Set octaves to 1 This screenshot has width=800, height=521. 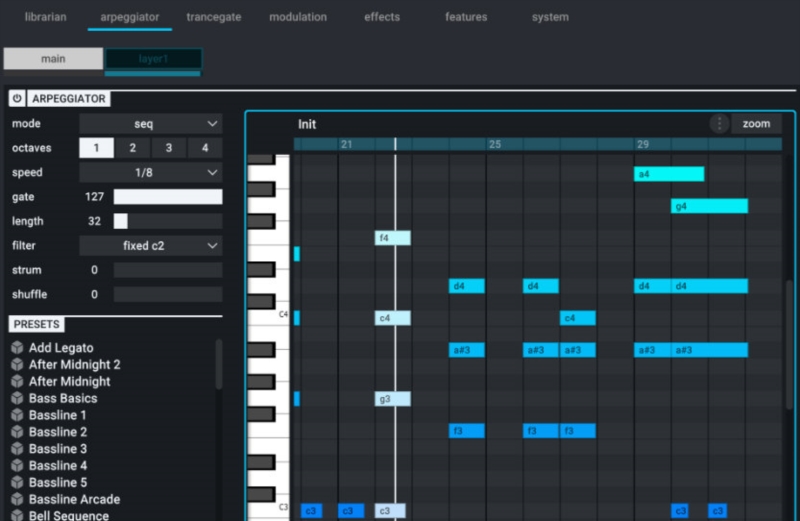coord(96,148)
